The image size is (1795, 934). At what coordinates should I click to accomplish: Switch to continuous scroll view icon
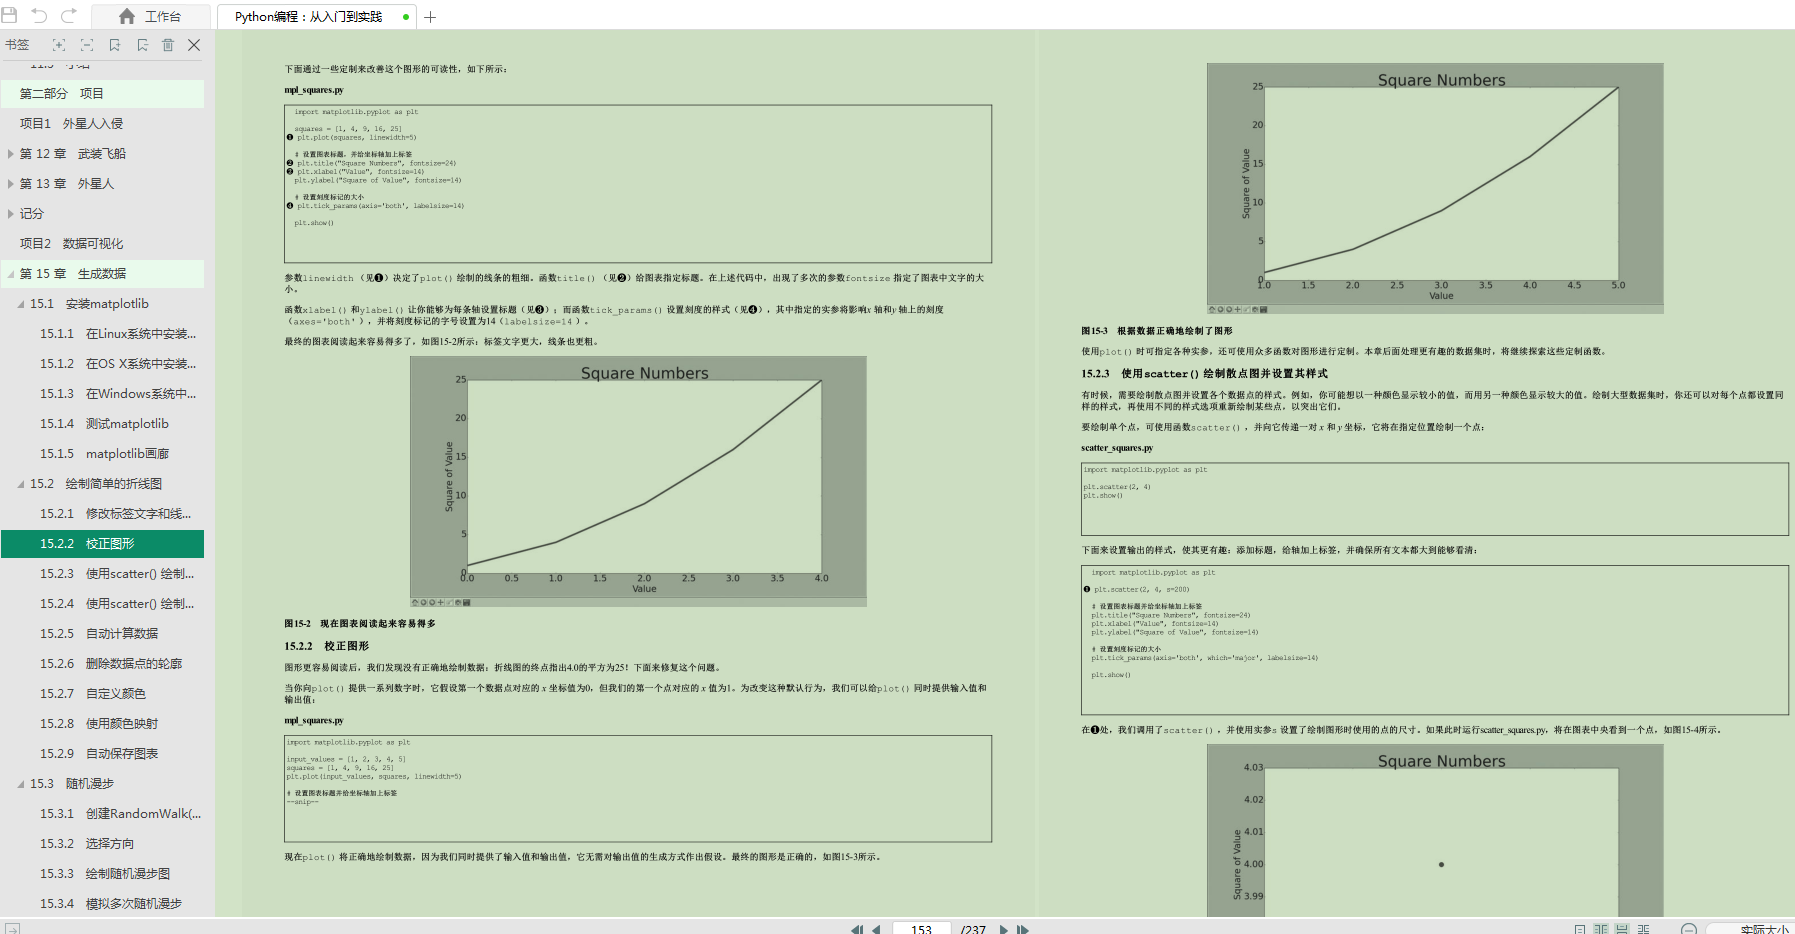click(1622, 929)
